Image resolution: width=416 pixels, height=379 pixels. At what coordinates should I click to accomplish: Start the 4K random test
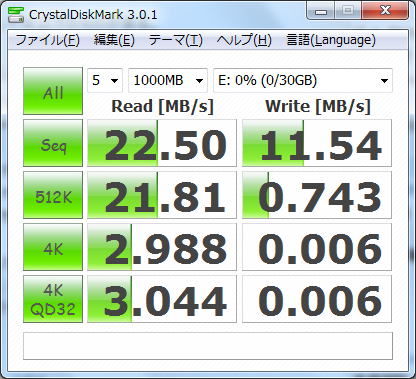click(x=53, y=247)
